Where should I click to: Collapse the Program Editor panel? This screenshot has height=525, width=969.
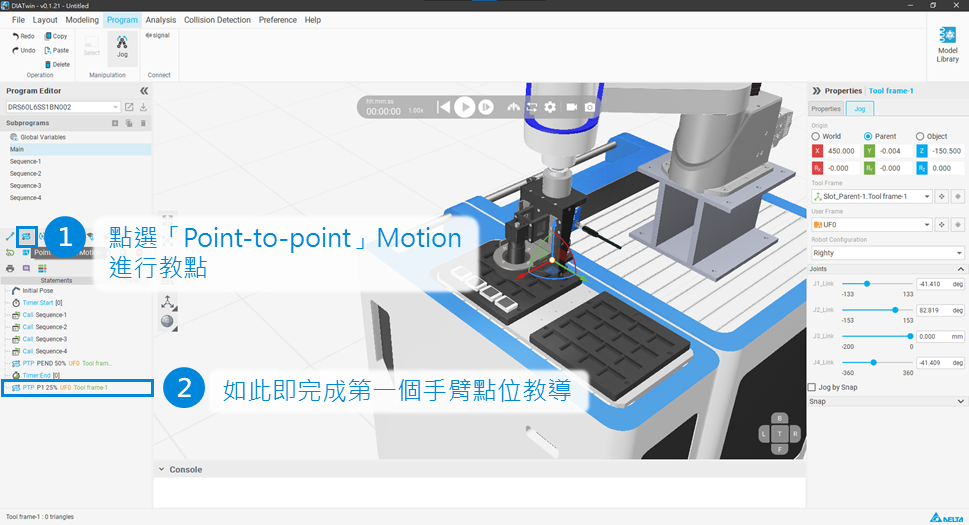tap(144, 91)
